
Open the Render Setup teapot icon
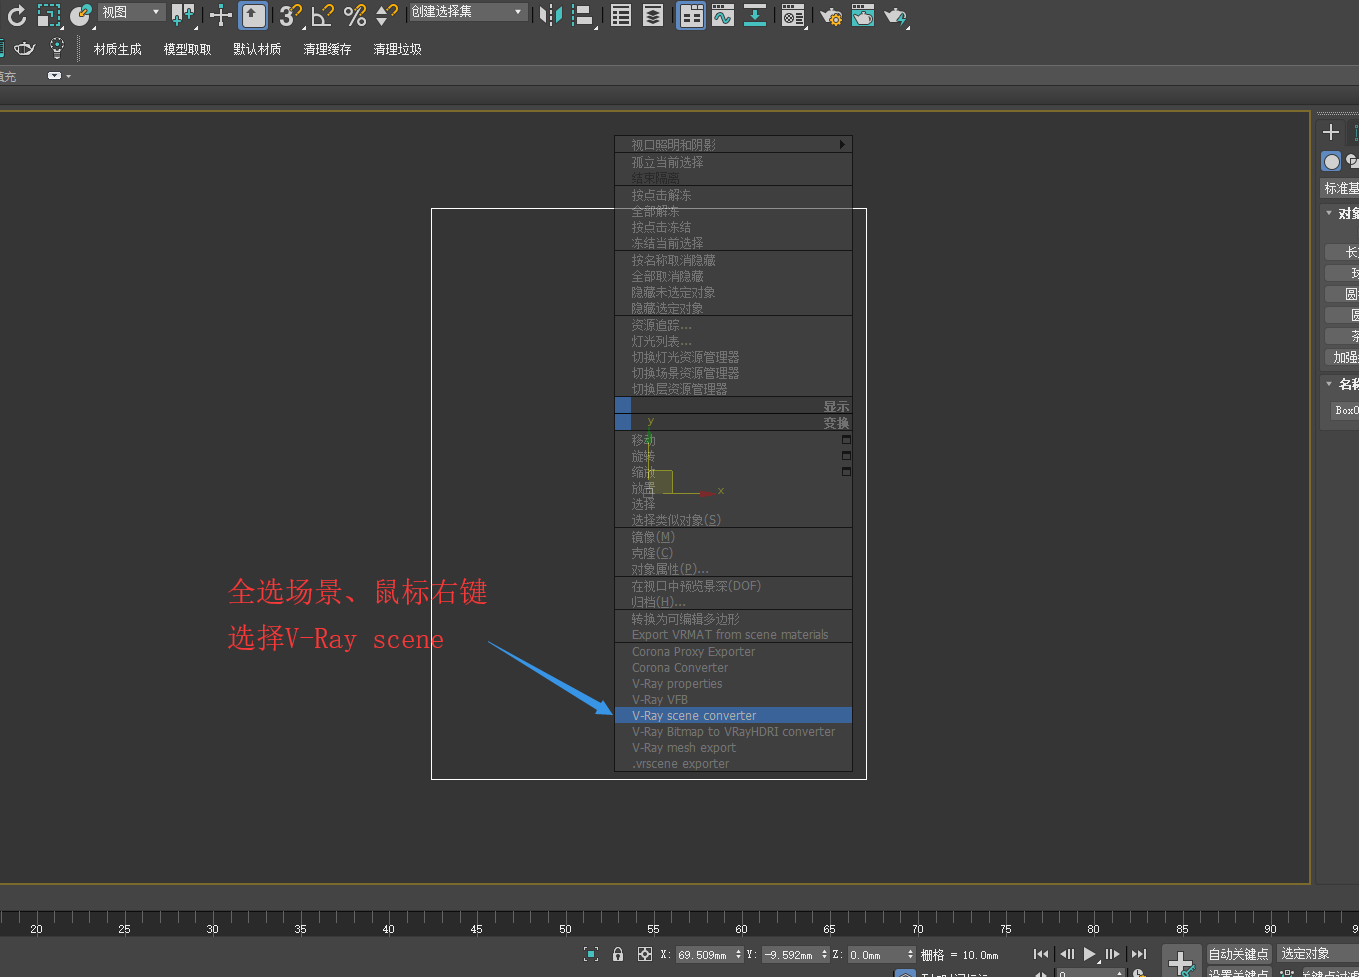[830, 15]
